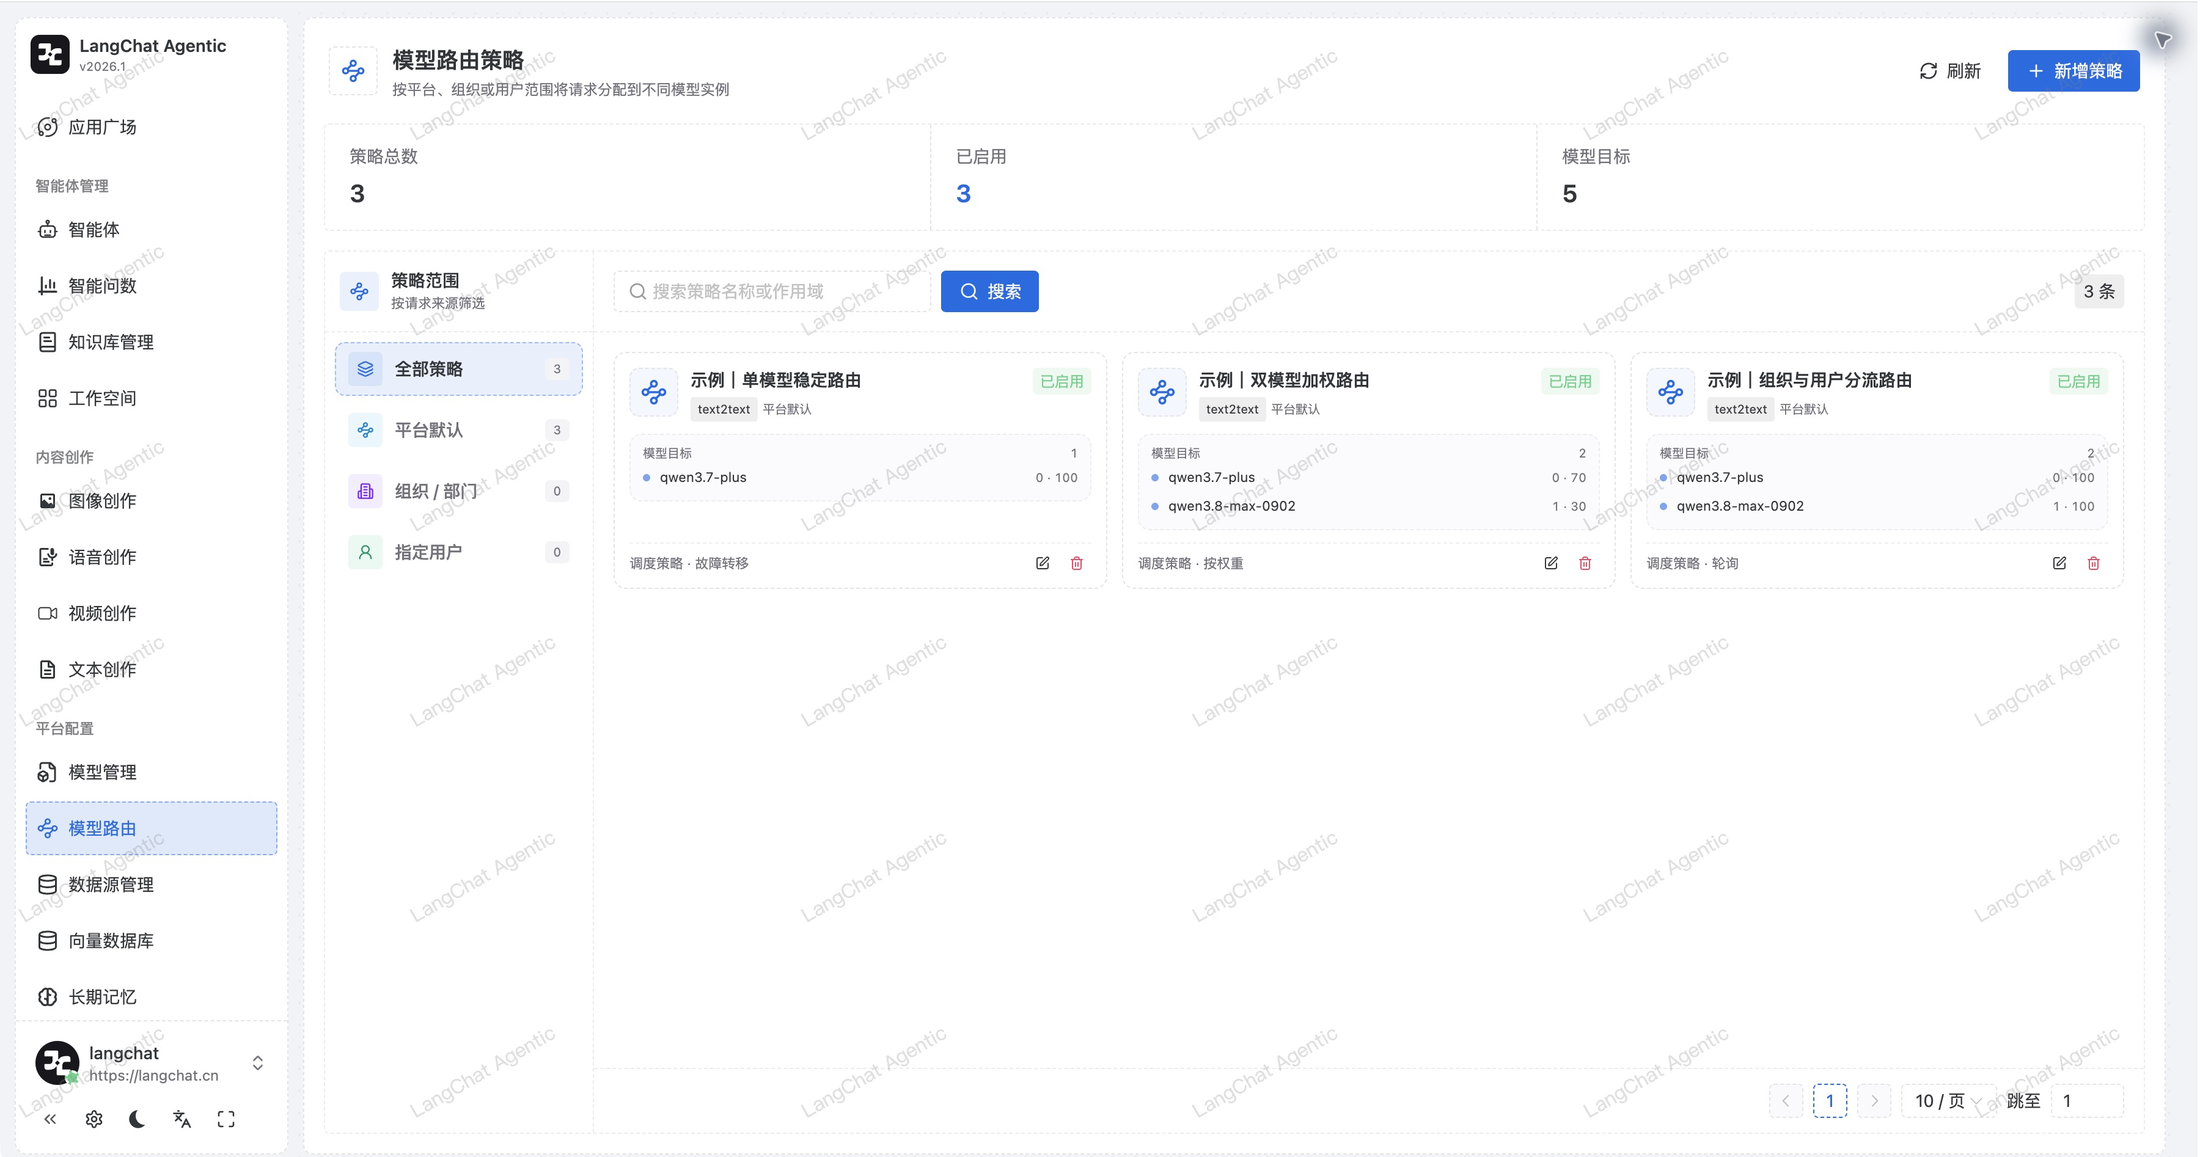
Task: Select 平台默认 scope filter
Action: [459, 430]
